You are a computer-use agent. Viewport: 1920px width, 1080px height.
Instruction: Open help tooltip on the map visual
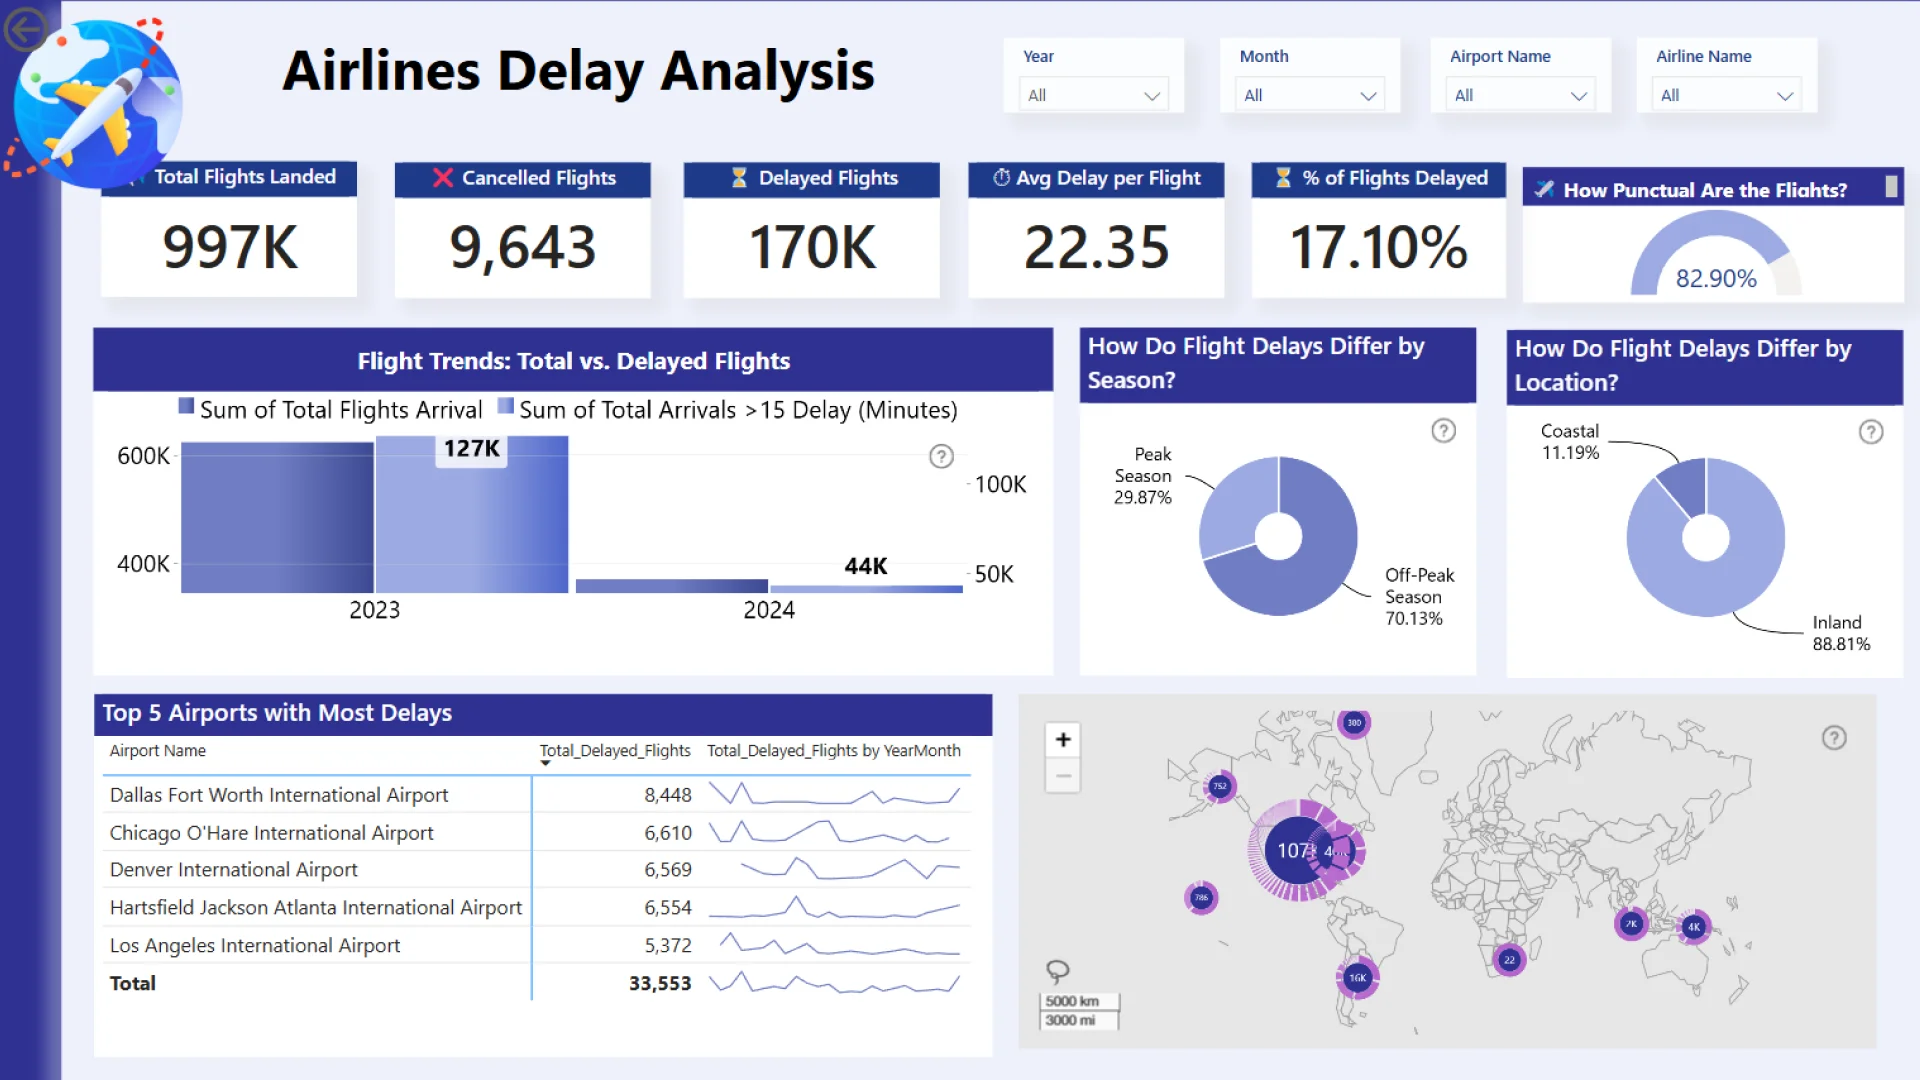tap(1833, 738)
